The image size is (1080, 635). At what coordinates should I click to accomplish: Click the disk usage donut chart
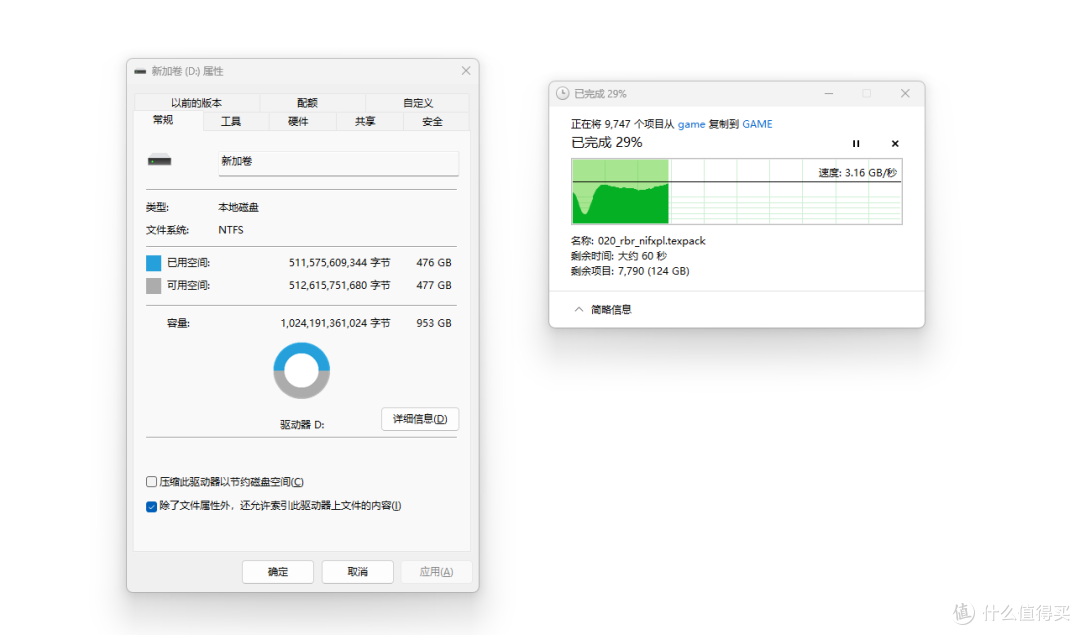(302, 371)
